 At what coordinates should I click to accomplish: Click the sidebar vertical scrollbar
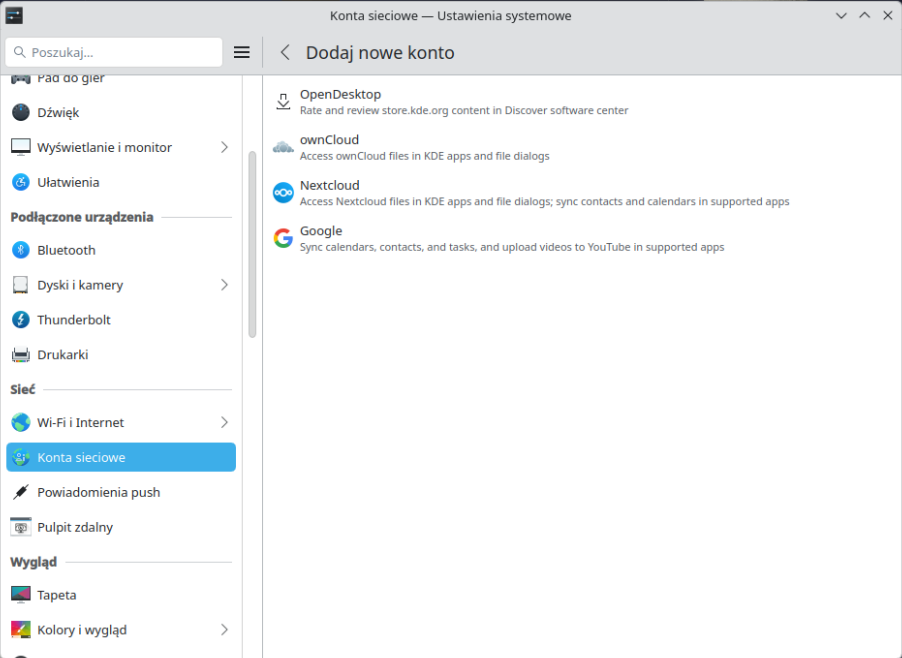click(252, 244)
